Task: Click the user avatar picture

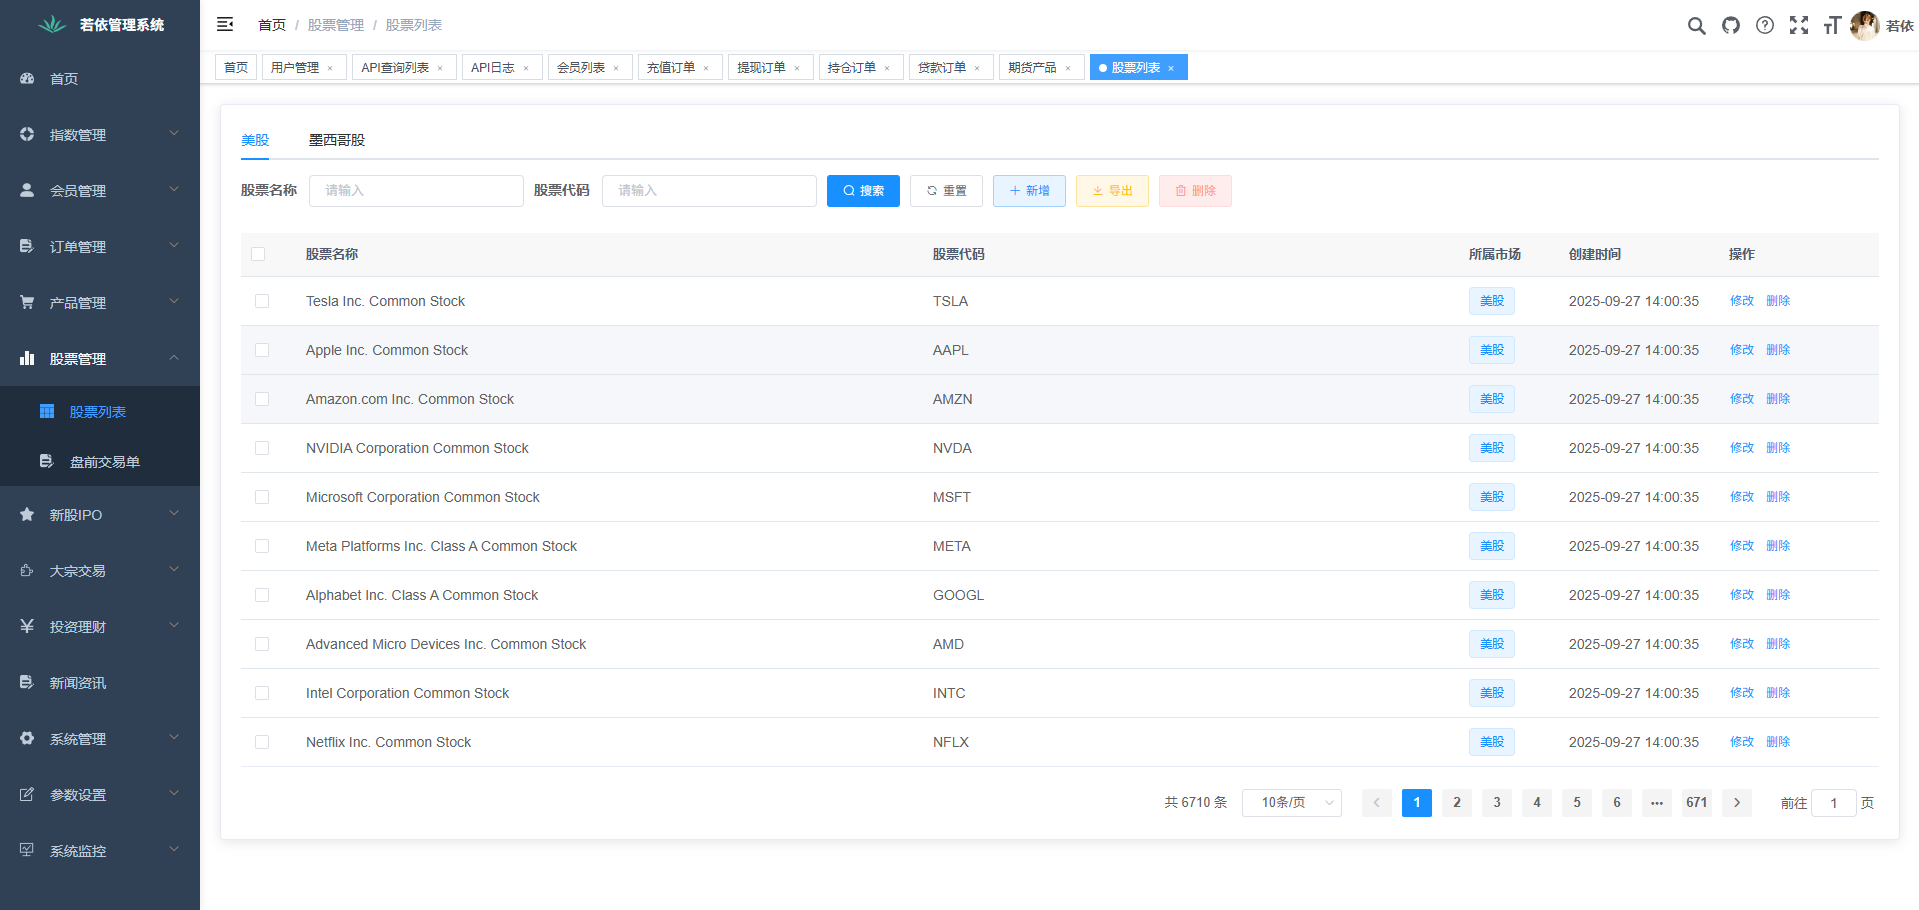Action: click(x=1864, y=26)
